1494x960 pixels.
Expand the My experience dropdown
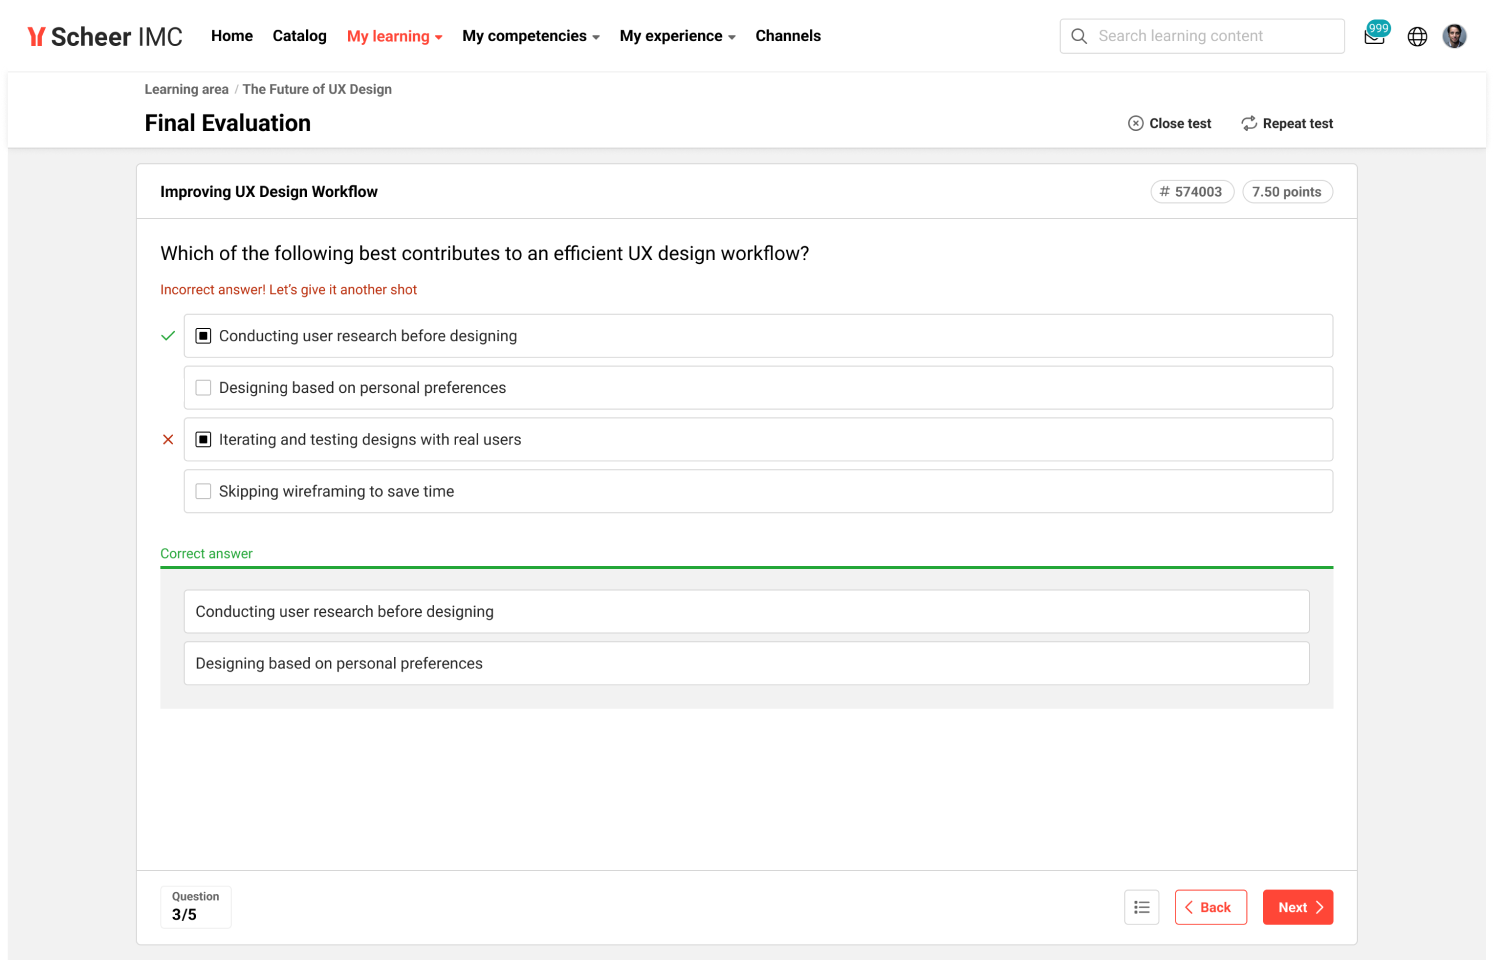[x=678, y=36]
